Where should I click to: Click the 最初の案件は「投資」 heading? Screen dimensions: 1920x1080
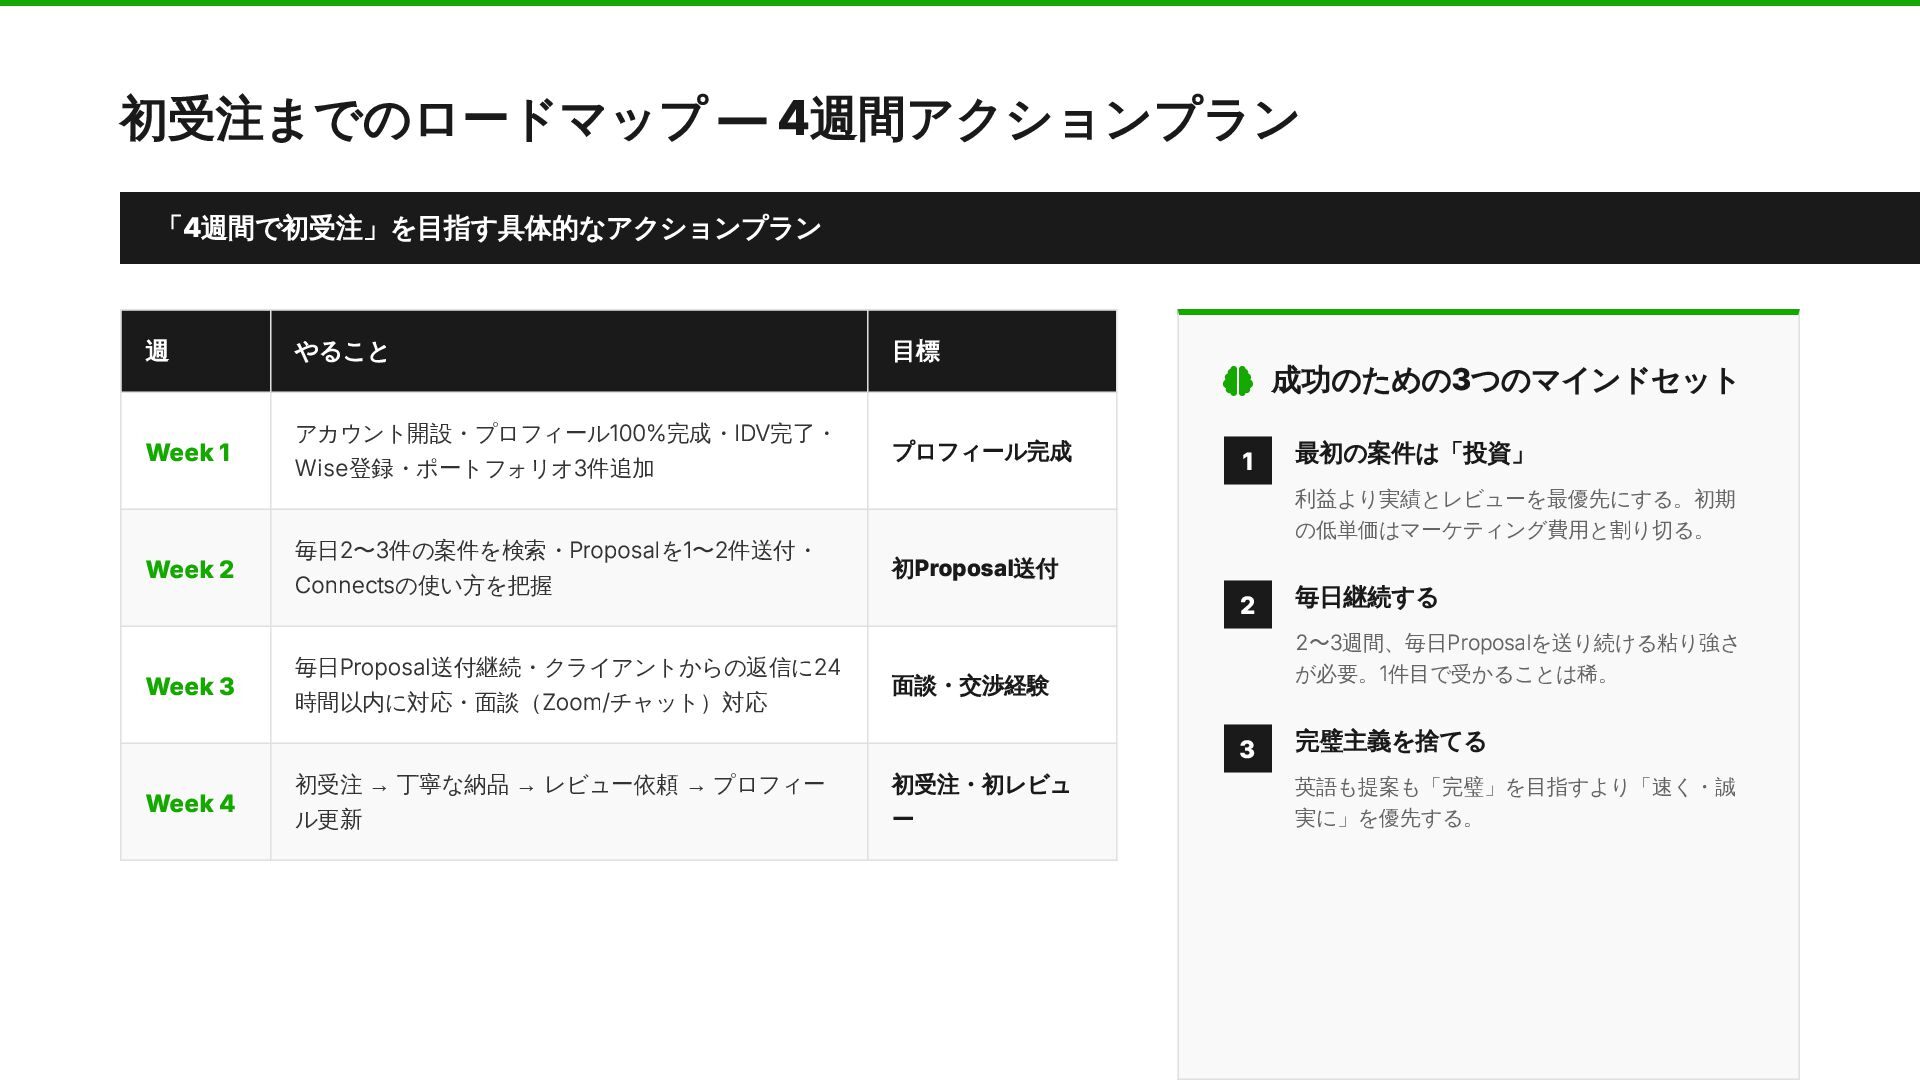1411,453
